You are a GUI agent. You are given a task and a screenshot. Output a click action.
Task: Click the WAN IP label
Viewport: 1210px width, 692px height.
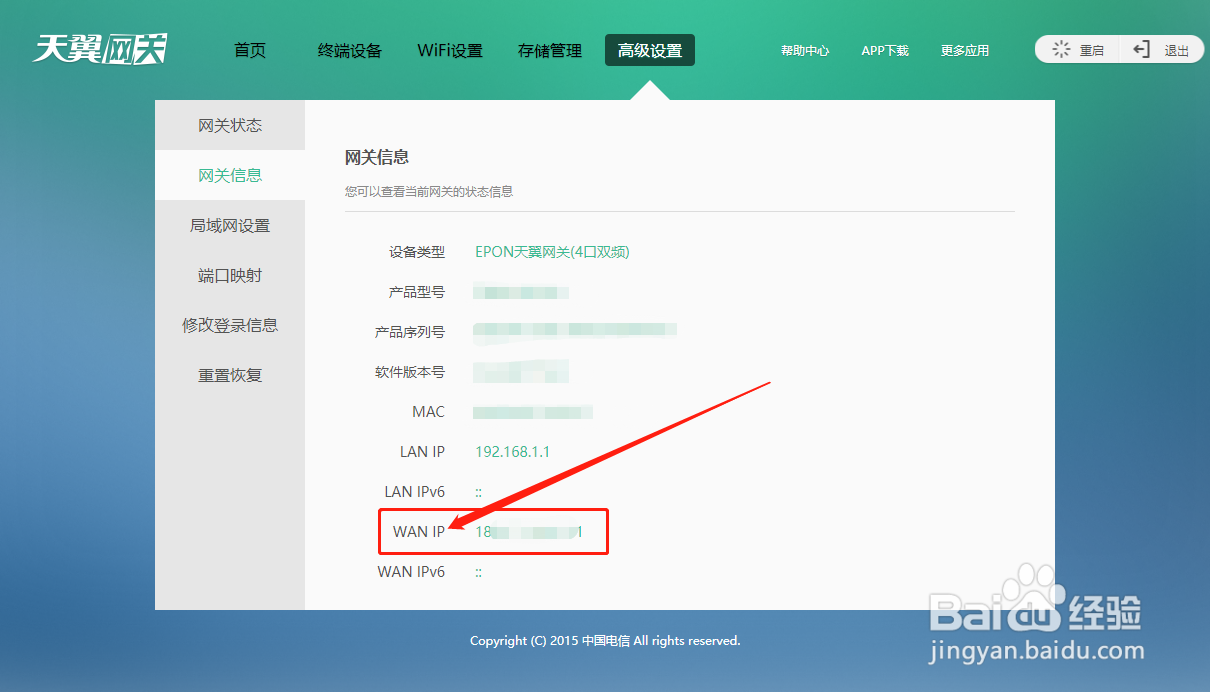point(419,532)
